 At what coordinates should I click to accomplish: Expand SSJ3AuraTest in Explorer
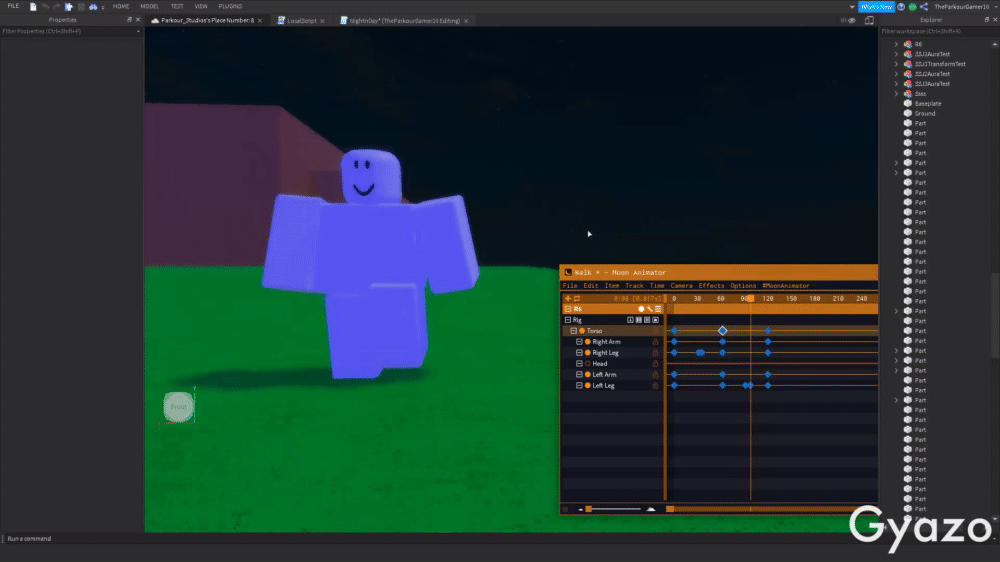[896, 84]
